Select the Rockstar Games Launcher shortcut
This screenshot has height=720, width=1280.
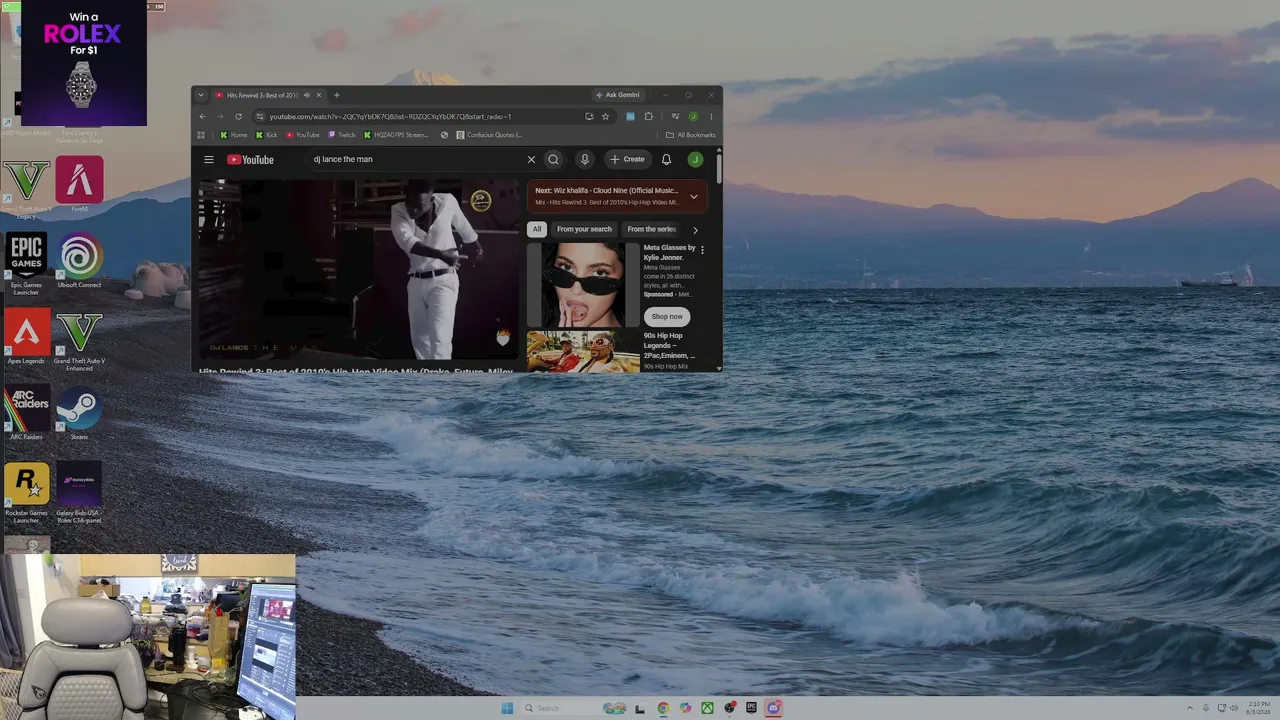point(26,493)
